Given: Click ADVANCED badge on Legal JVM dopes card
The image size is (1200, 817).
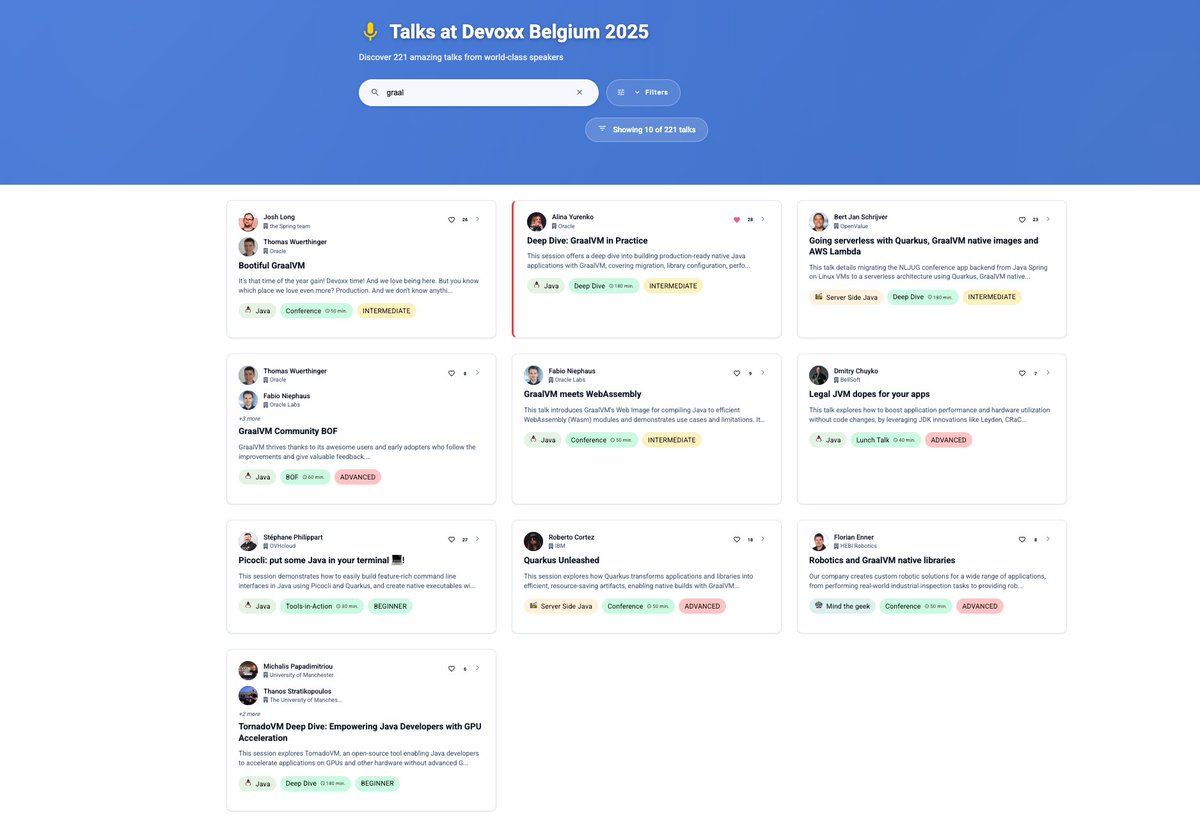Looking at the screenshot, I should [x=948, y=440].
